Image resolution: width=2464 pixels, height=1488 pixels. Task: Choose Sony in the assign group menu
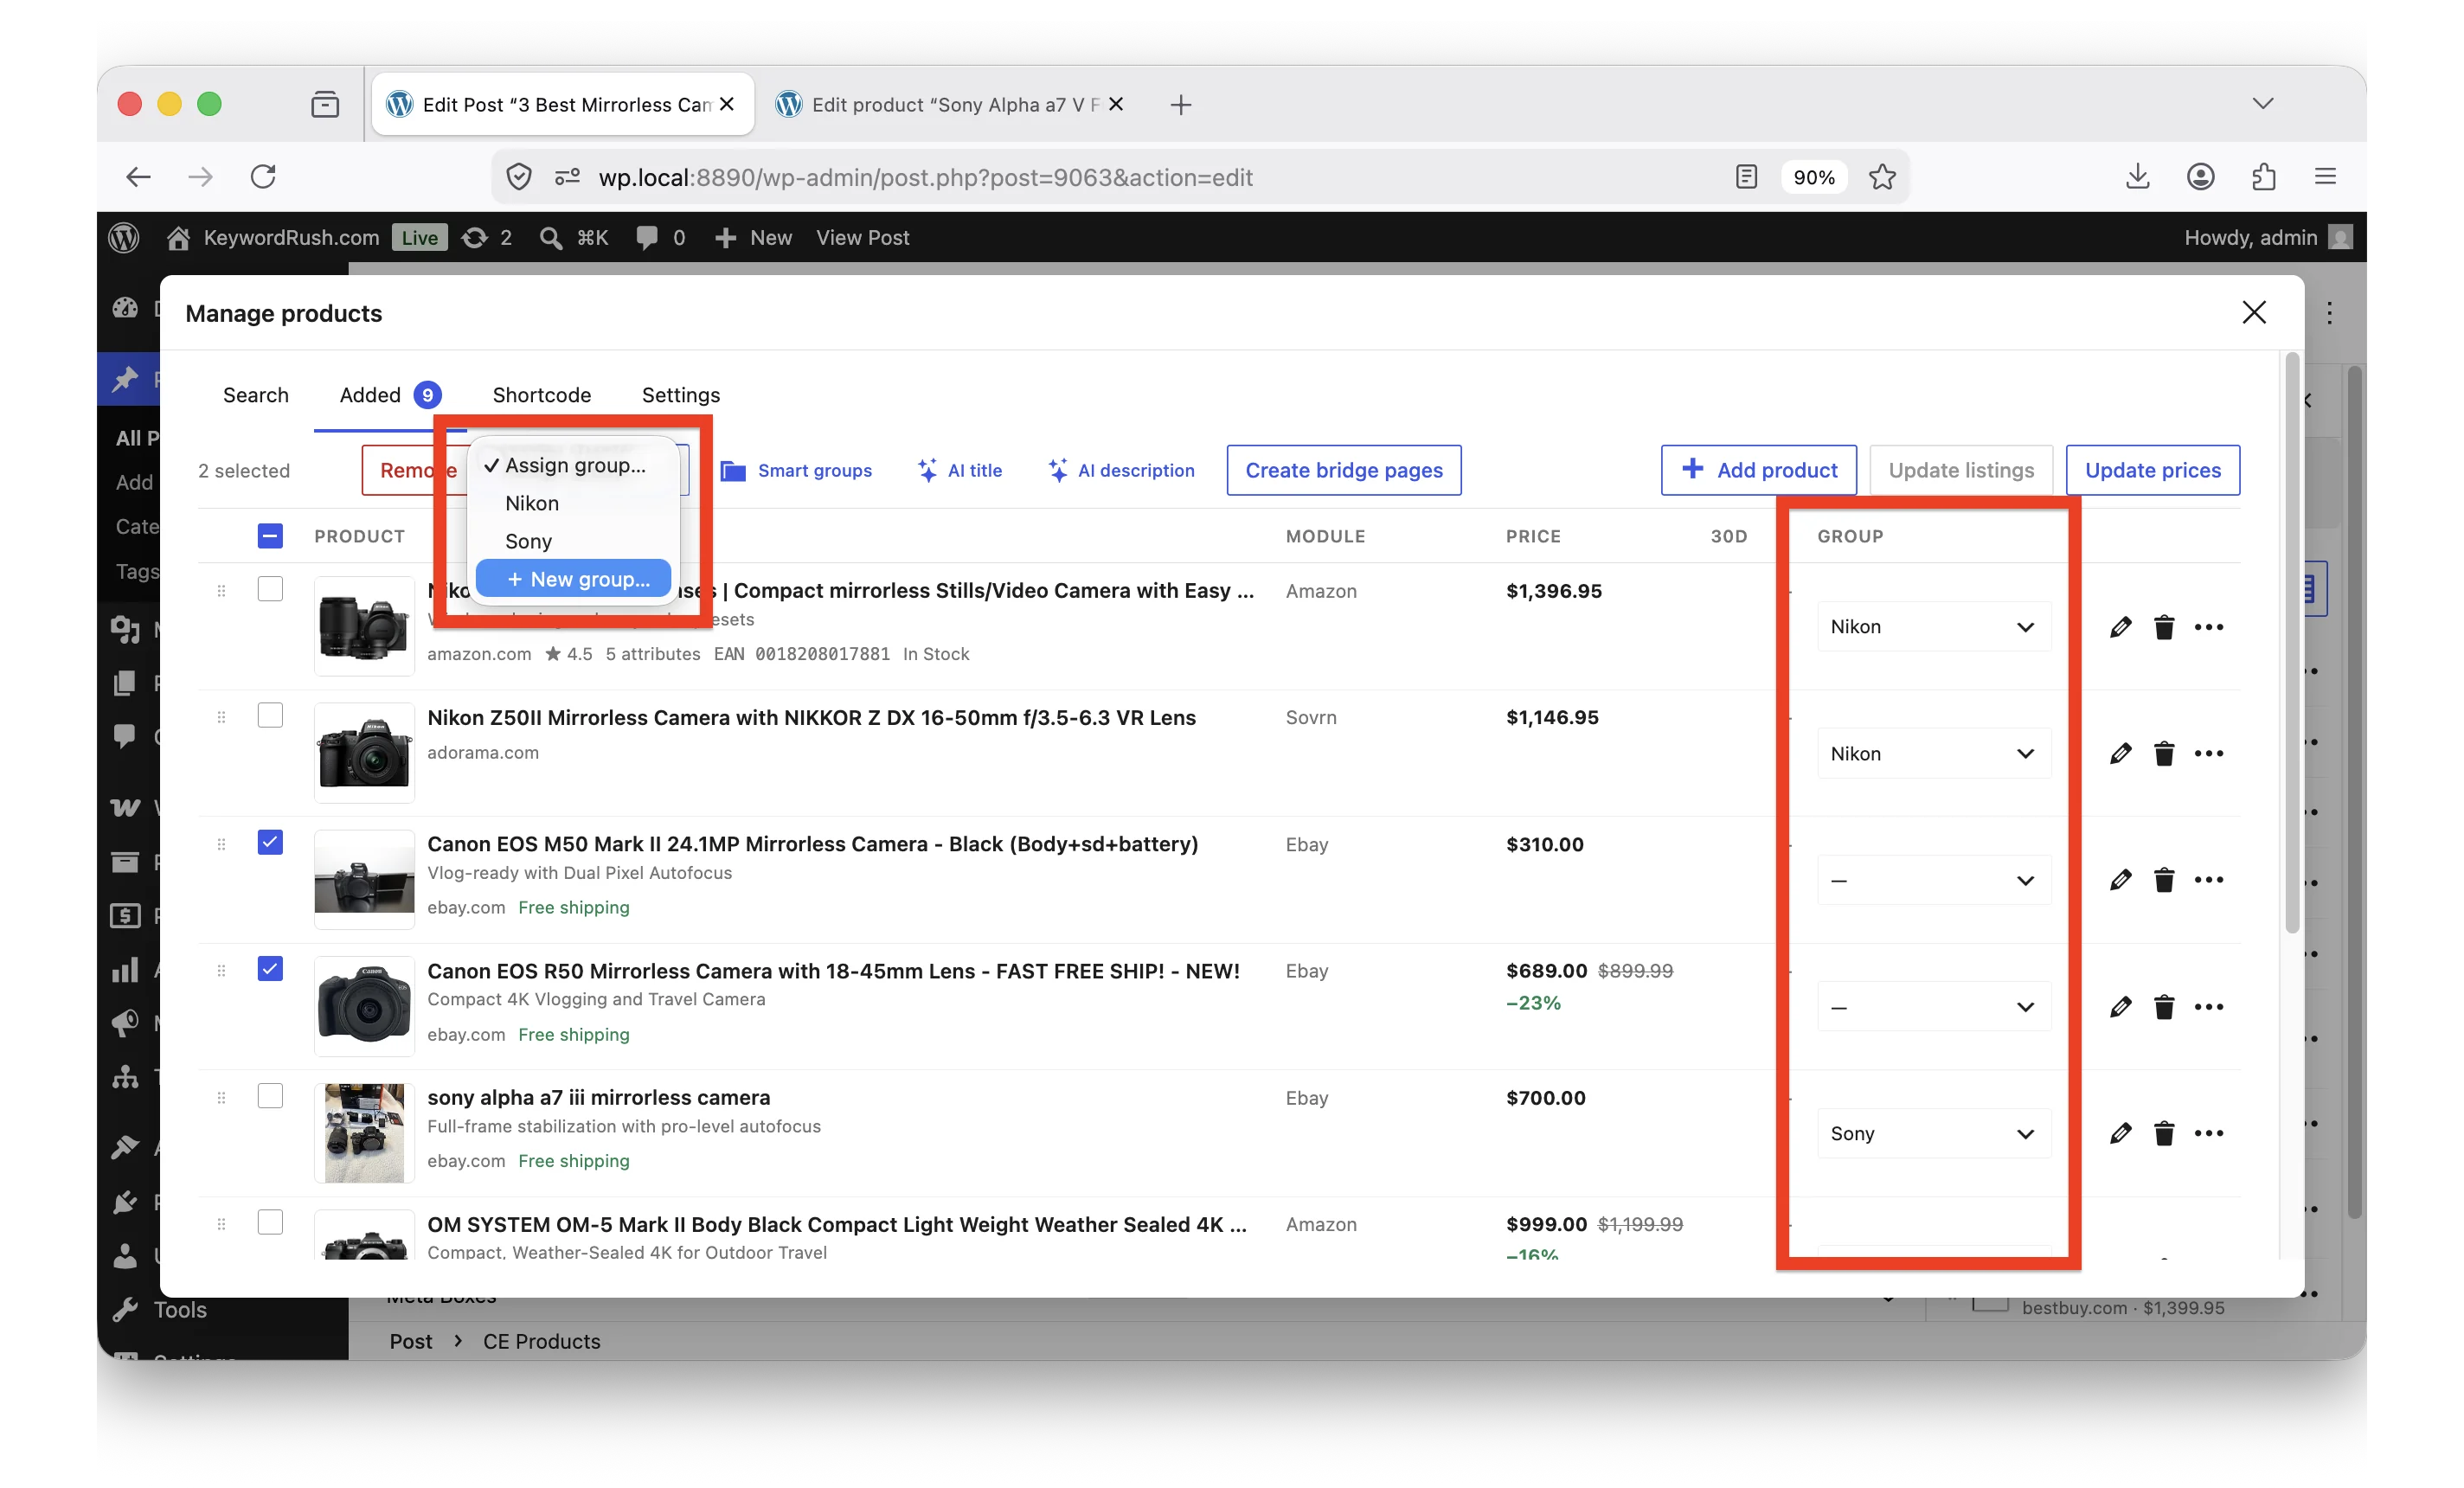tap(573, 541)
